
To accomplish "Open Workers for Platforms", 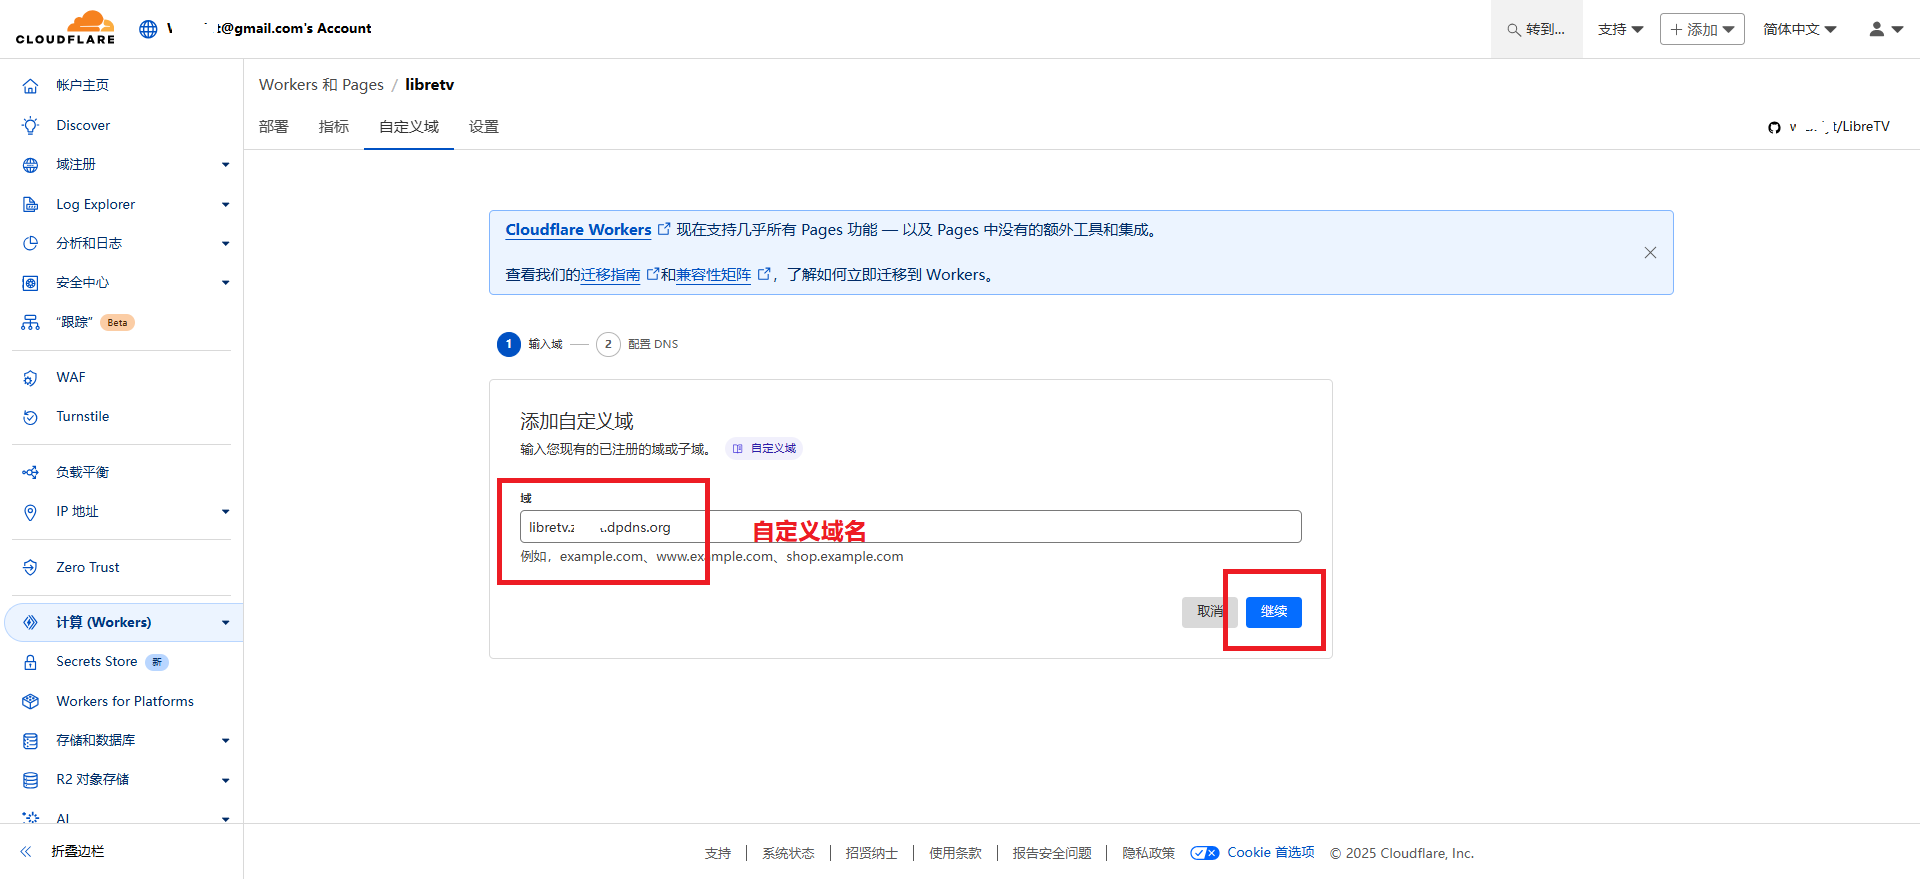I will (124, 701).
